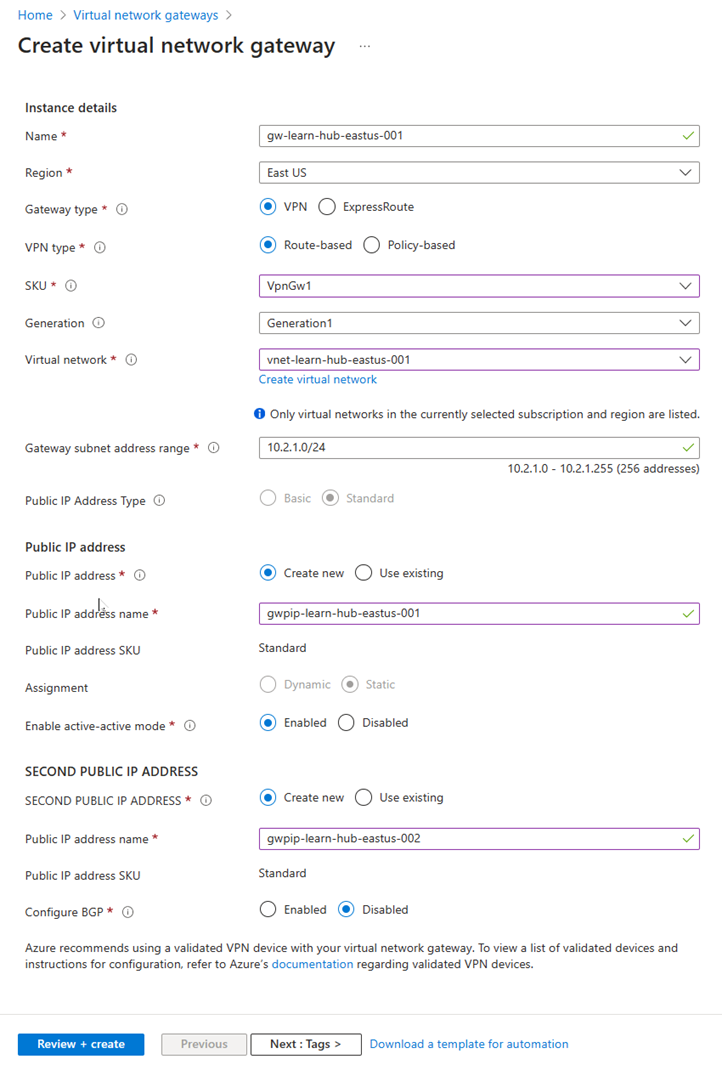722x1065 pixels.
Task: Click the Review + create button
Action: tap(81, 1044)
